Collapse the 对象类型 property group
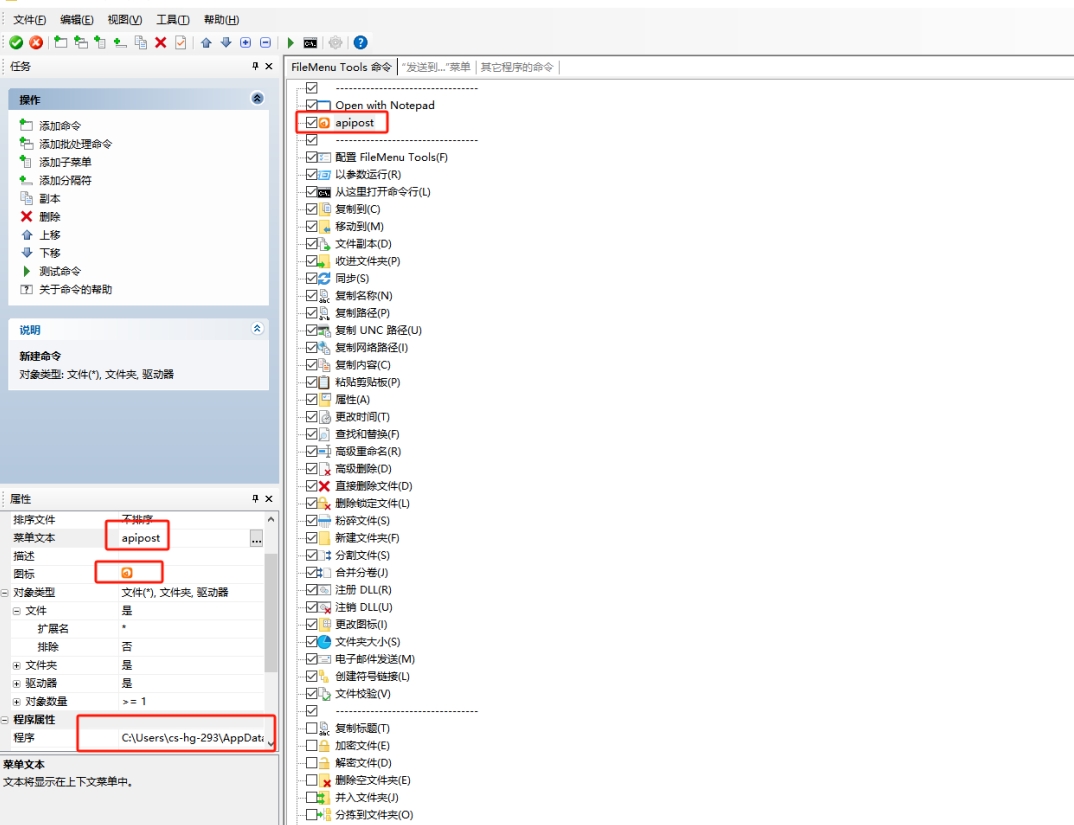The width and height of the screenshot is (1074, 825). [x=4, y=592]
